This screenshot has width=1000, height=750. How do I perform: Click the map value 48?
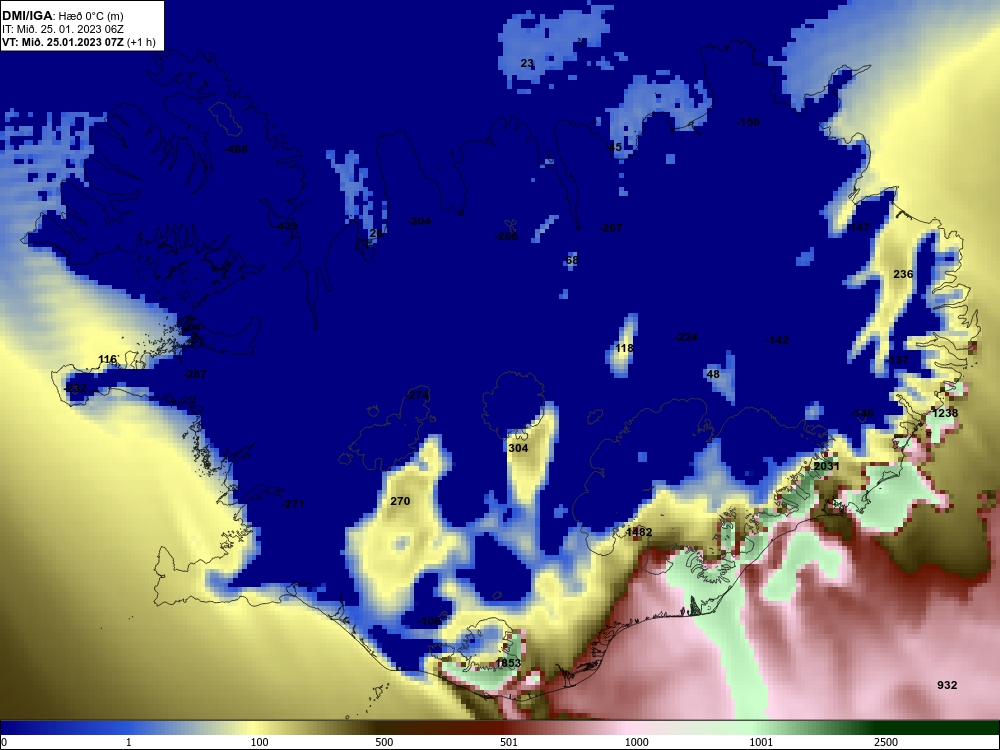click(x=713, y=374)
